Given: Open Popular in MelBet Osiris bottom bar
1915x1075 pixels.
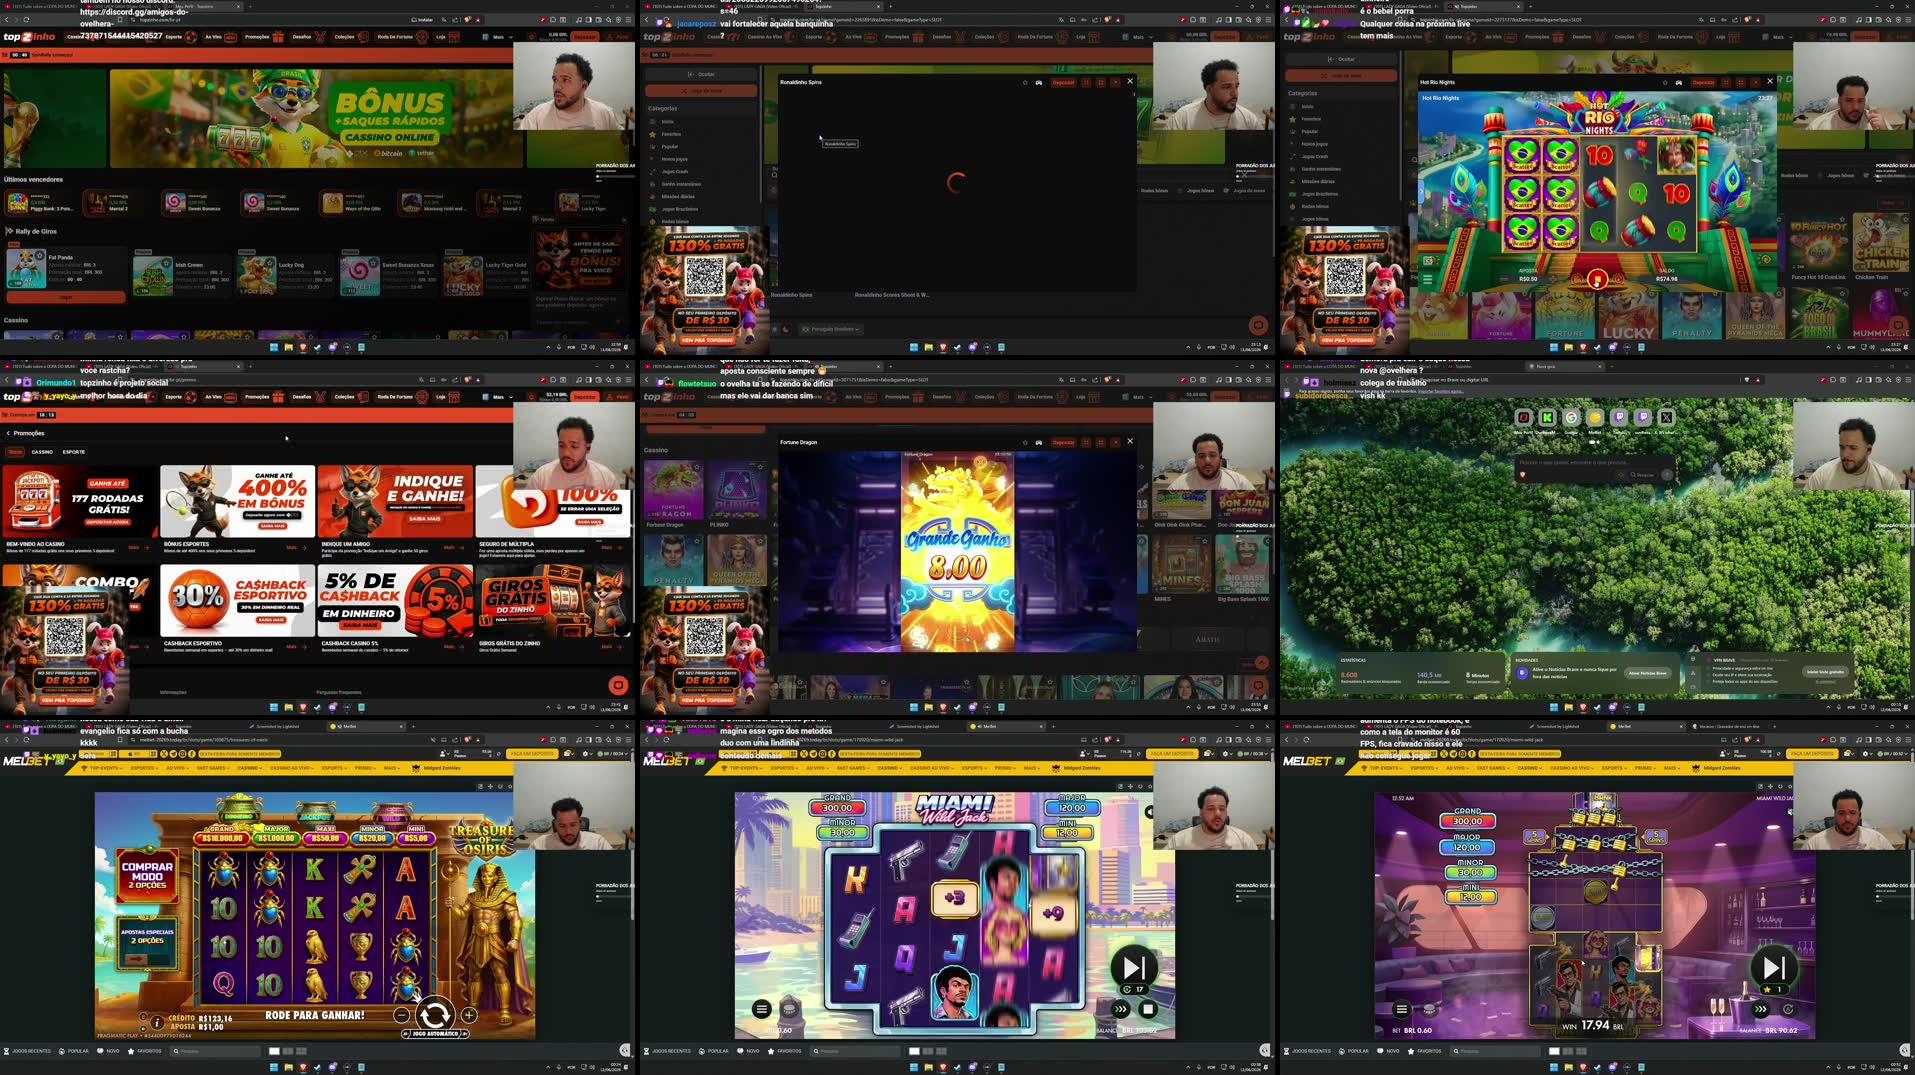Looking at the screenshot, I should point(75,1051).
